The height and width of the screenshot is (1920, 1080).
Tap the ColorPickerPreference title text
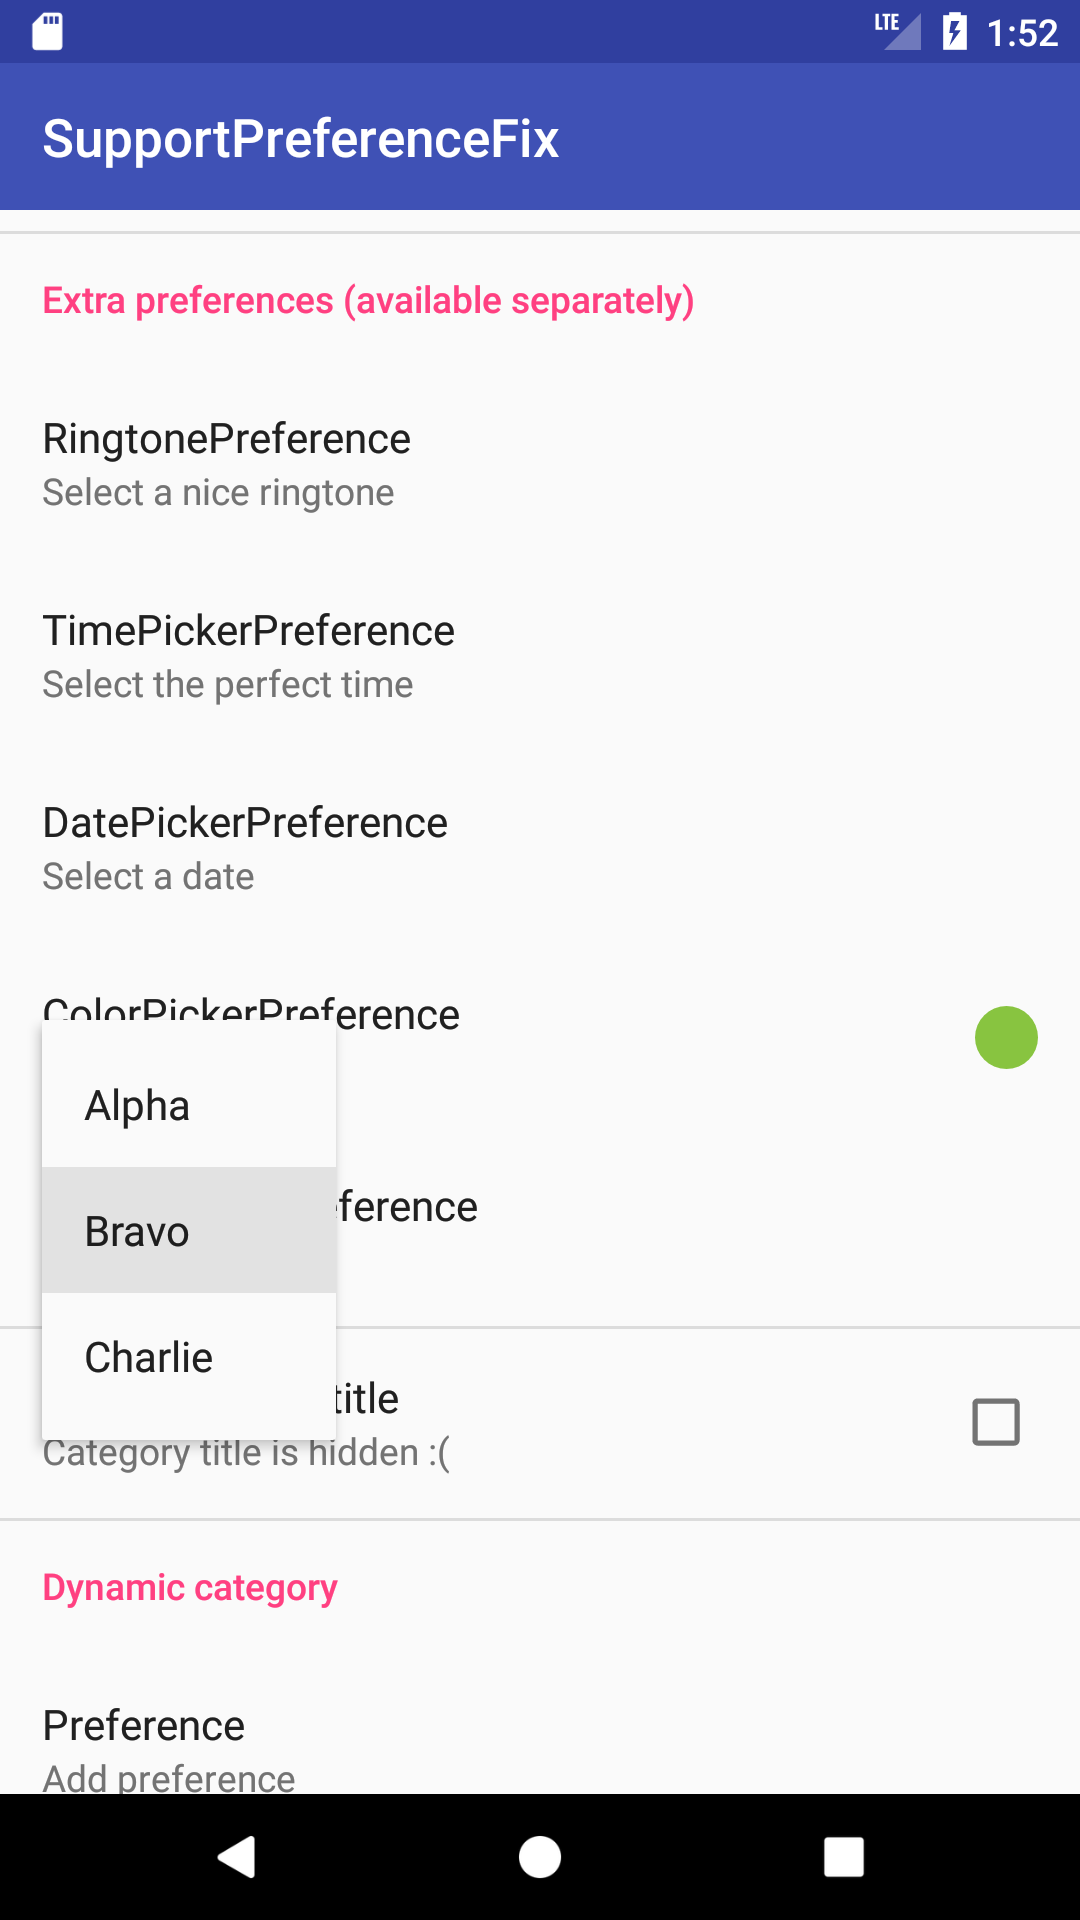(x=400, y=1012)
